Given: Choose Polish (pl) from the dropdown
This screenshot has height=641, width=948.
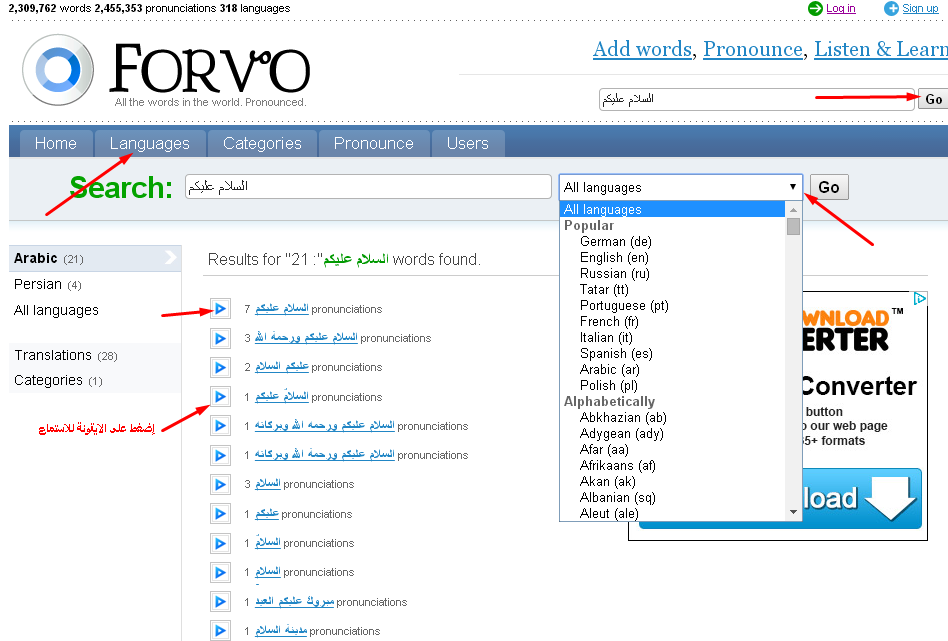Looking at the screenshot, I should point(608,385).
